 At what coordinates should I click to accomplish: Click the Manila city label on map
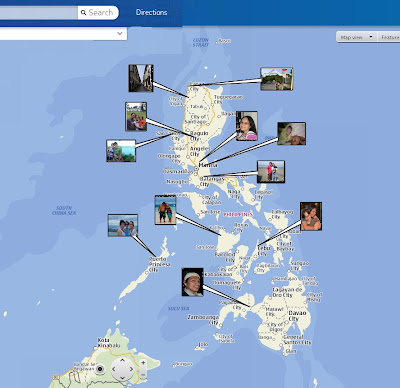pos(208,165)
